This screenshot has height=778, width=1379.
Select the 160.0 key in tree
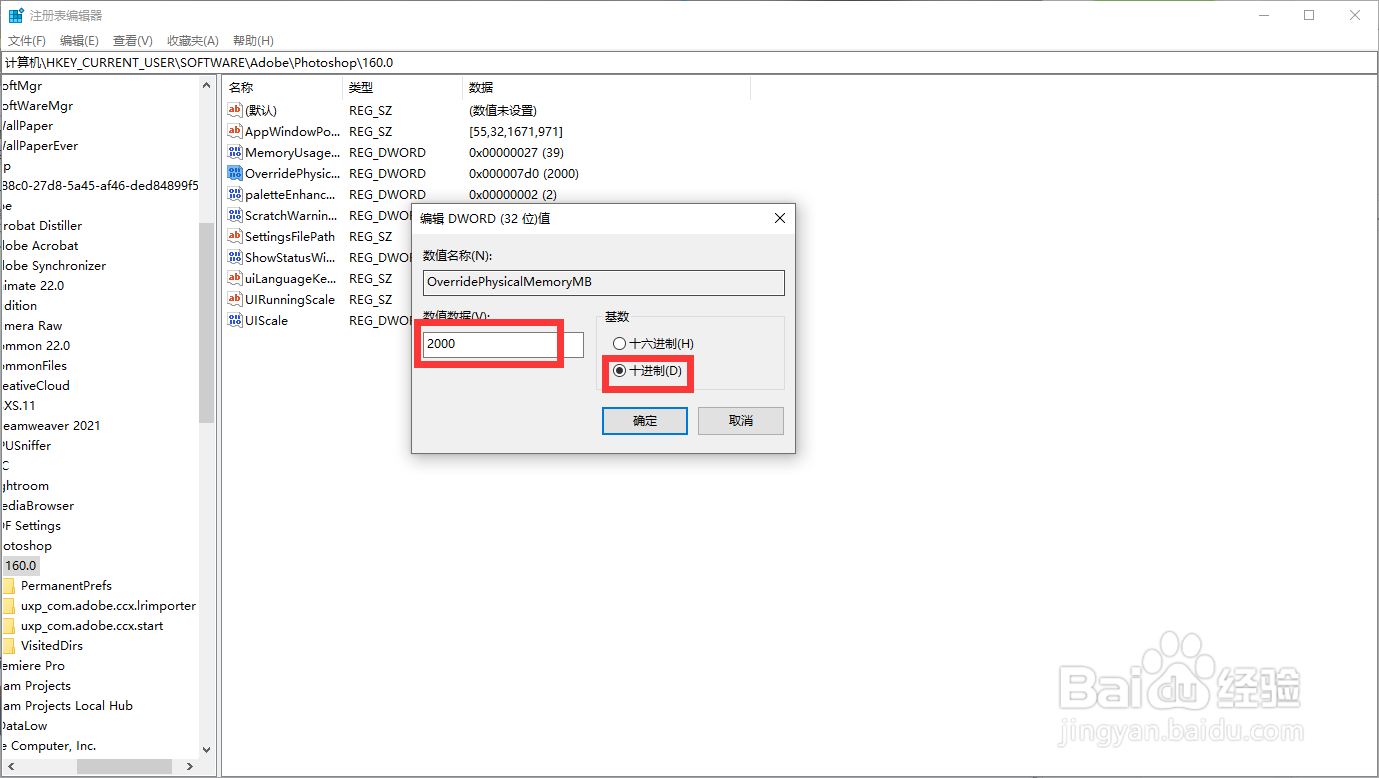pyautogui.click(x=20, y=566)
